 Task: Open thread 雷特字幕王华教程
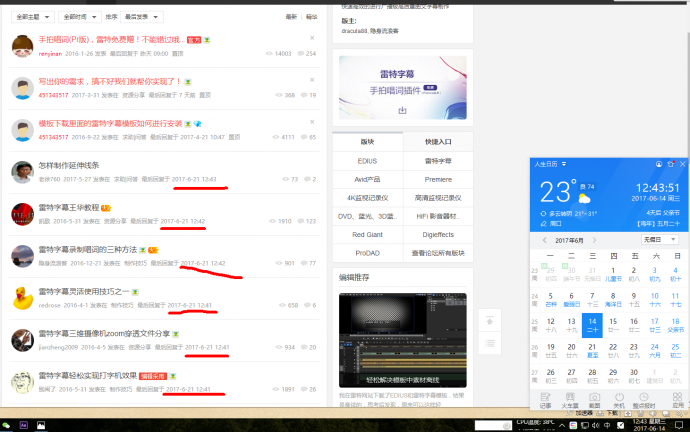(x=69, y=207)
